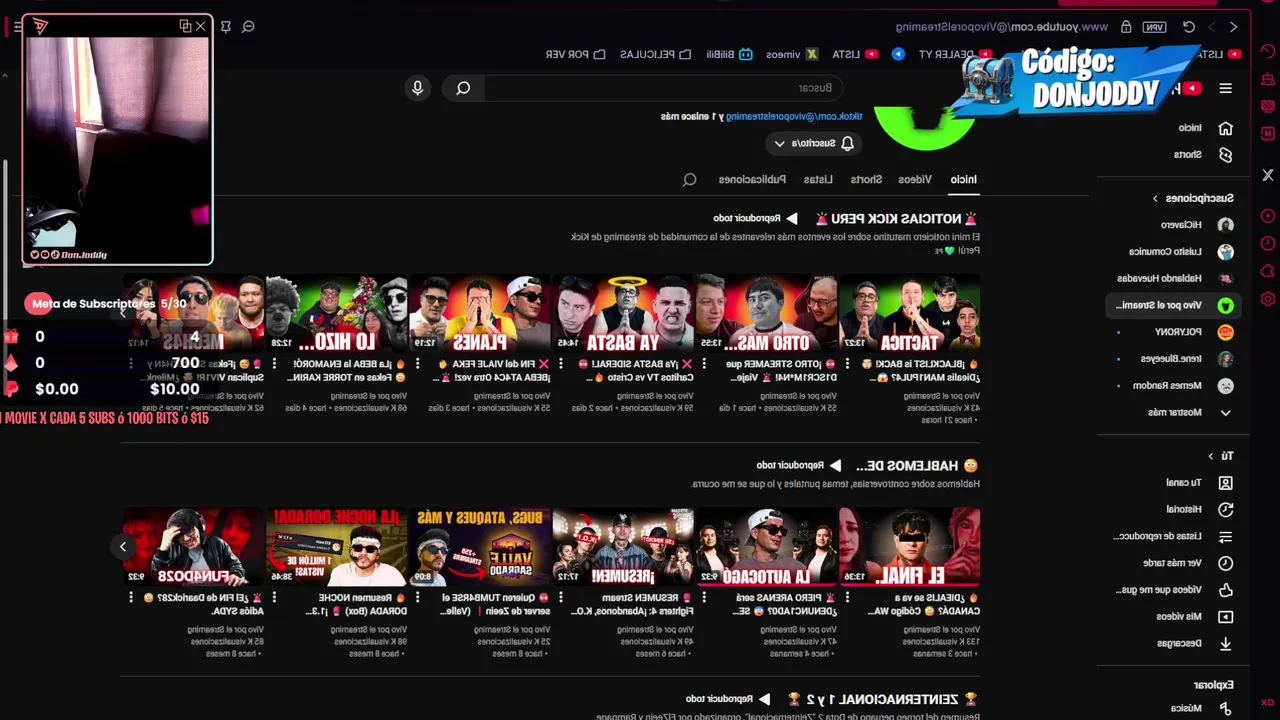Open Música under Explorar
1280x720 pixels.
point(1200,709)
